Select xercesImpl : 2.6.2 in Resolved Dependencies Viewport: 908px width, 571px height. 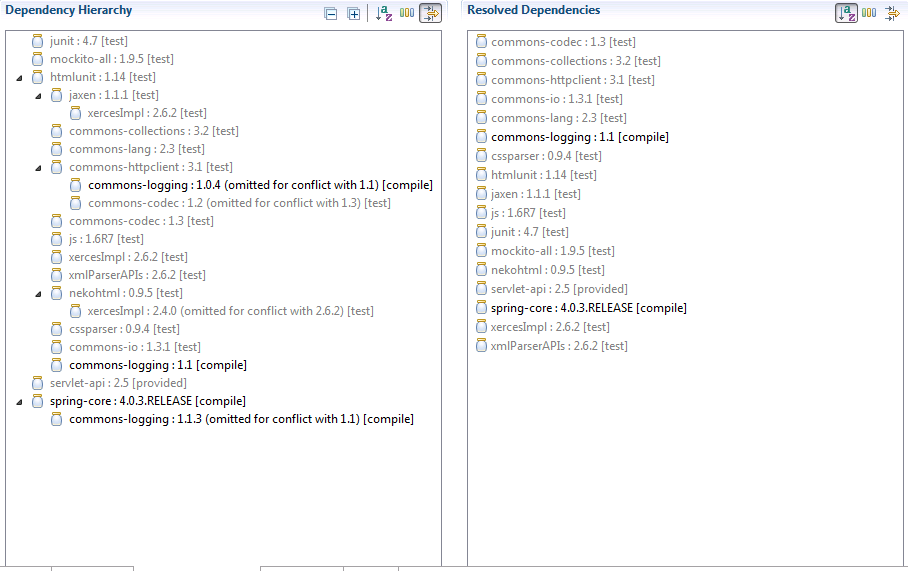(550, 327)
